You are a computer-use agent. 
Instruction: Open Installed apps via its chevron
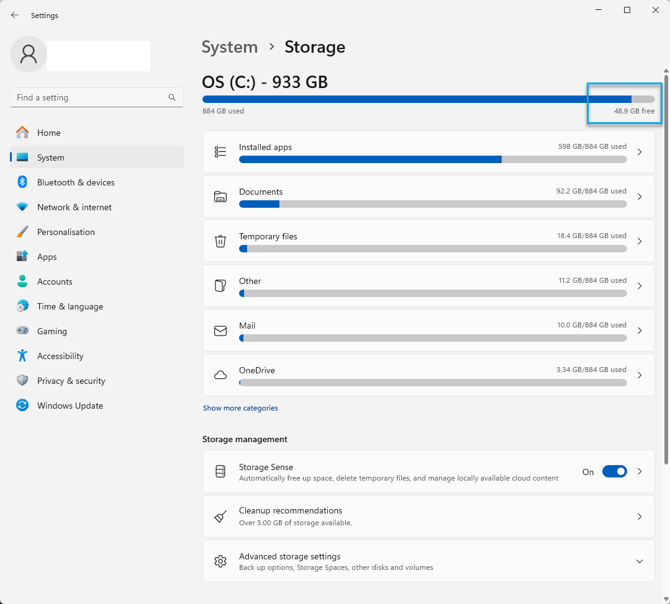pyautogui.click(x=640, y=152)
